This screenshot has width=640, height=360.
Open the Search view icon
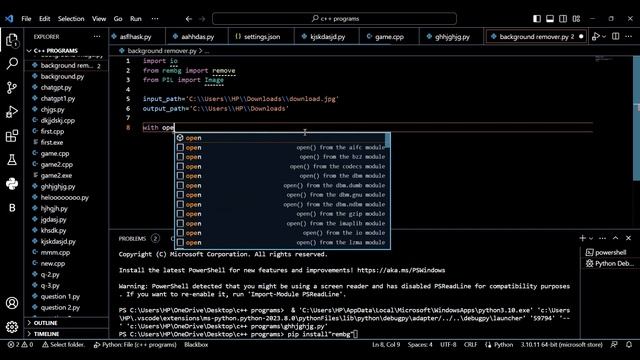tap(12, 64)
